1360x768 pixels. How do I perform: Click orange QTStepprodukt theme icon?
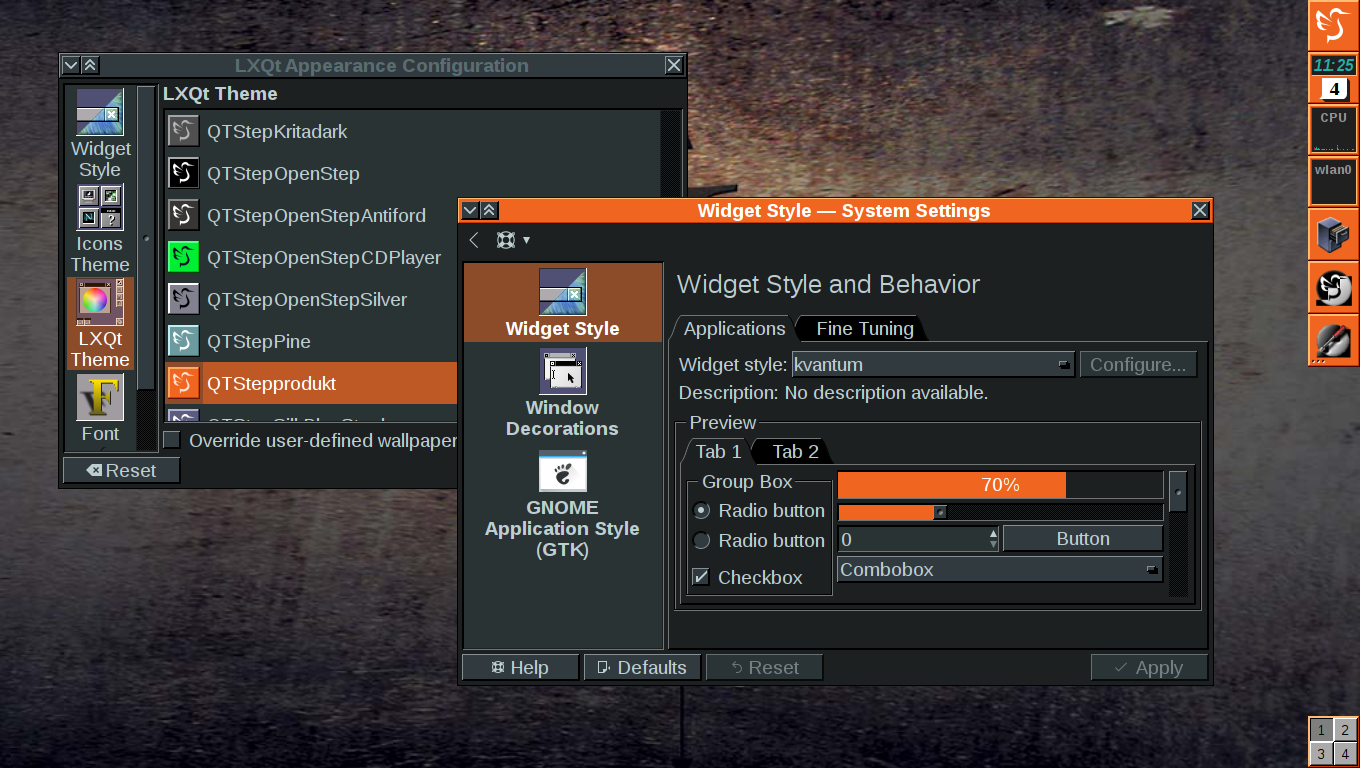coord(184,383)
